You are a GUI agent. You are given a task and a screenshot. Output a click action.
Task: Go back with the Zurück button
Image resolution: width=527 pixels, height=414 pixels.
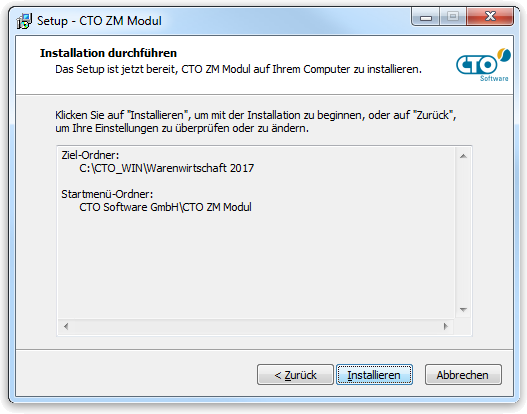point(295,374)
